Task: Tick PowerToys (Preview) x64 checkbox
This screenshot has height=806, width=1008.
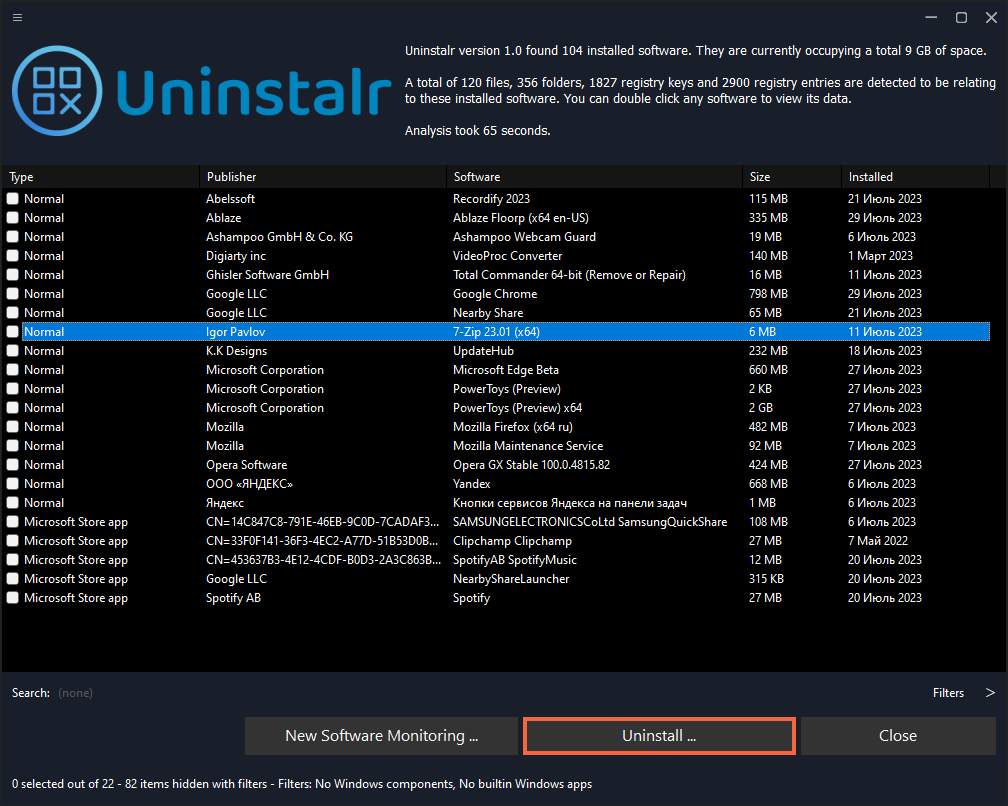Action: pos(12,407)
